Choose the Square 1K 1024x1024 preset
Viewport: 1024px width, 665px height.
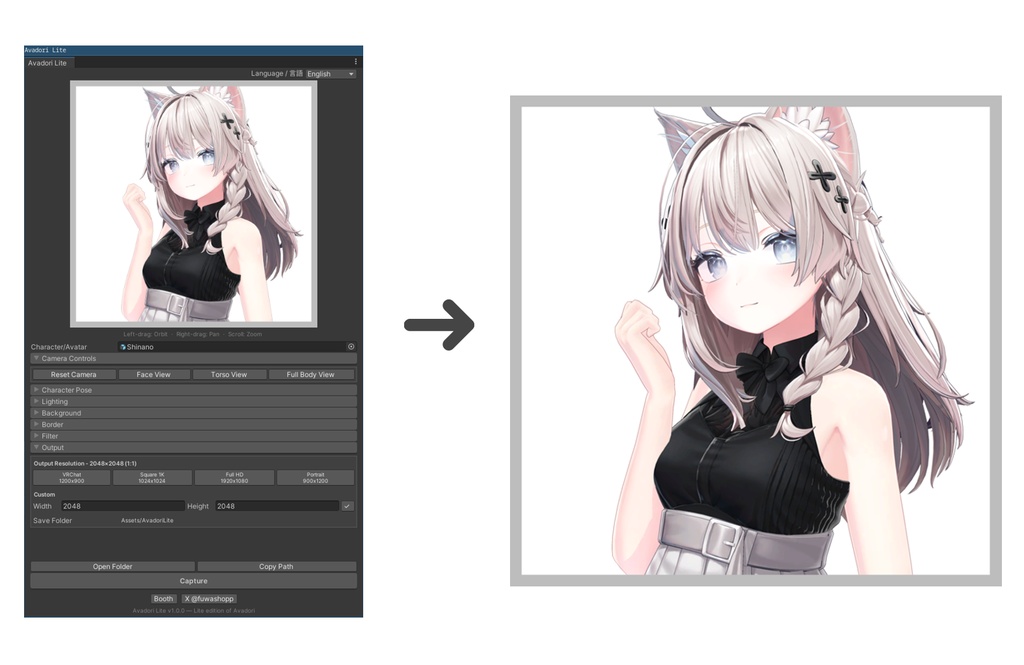(x=152, y=478)
